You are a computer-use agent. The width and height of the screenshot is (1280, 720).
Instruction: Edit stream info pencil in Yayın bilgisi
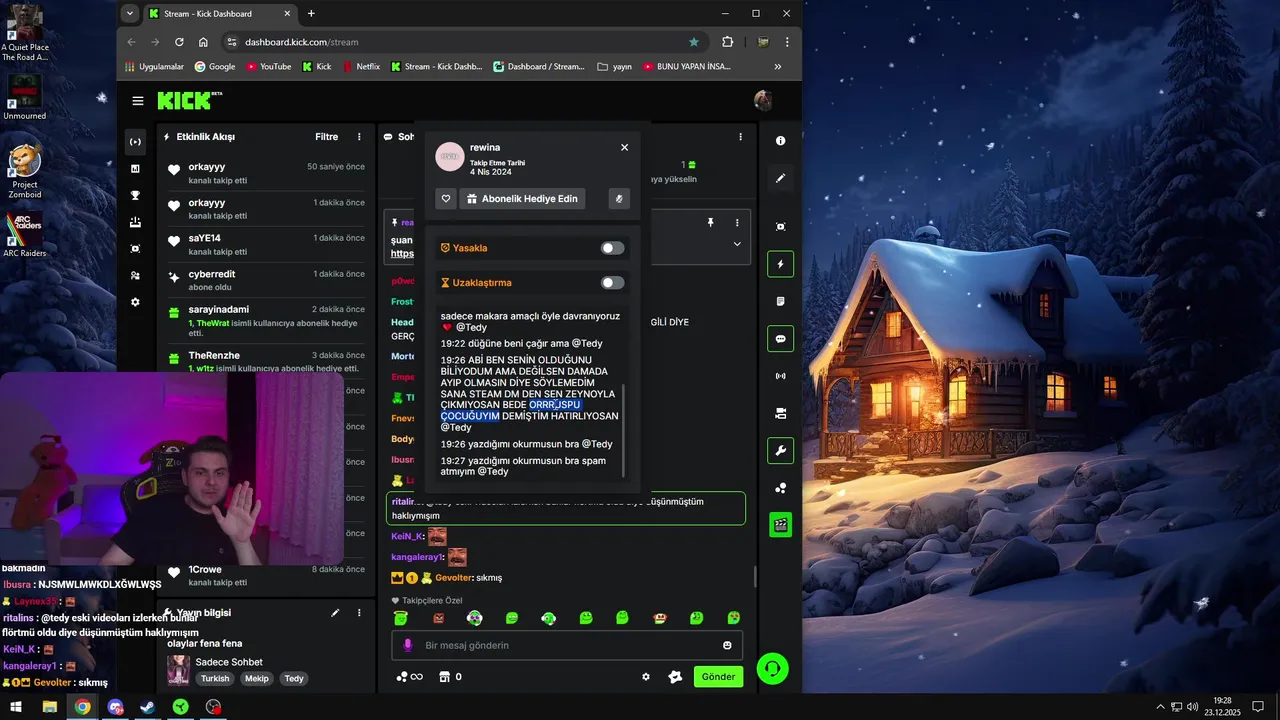335,612
